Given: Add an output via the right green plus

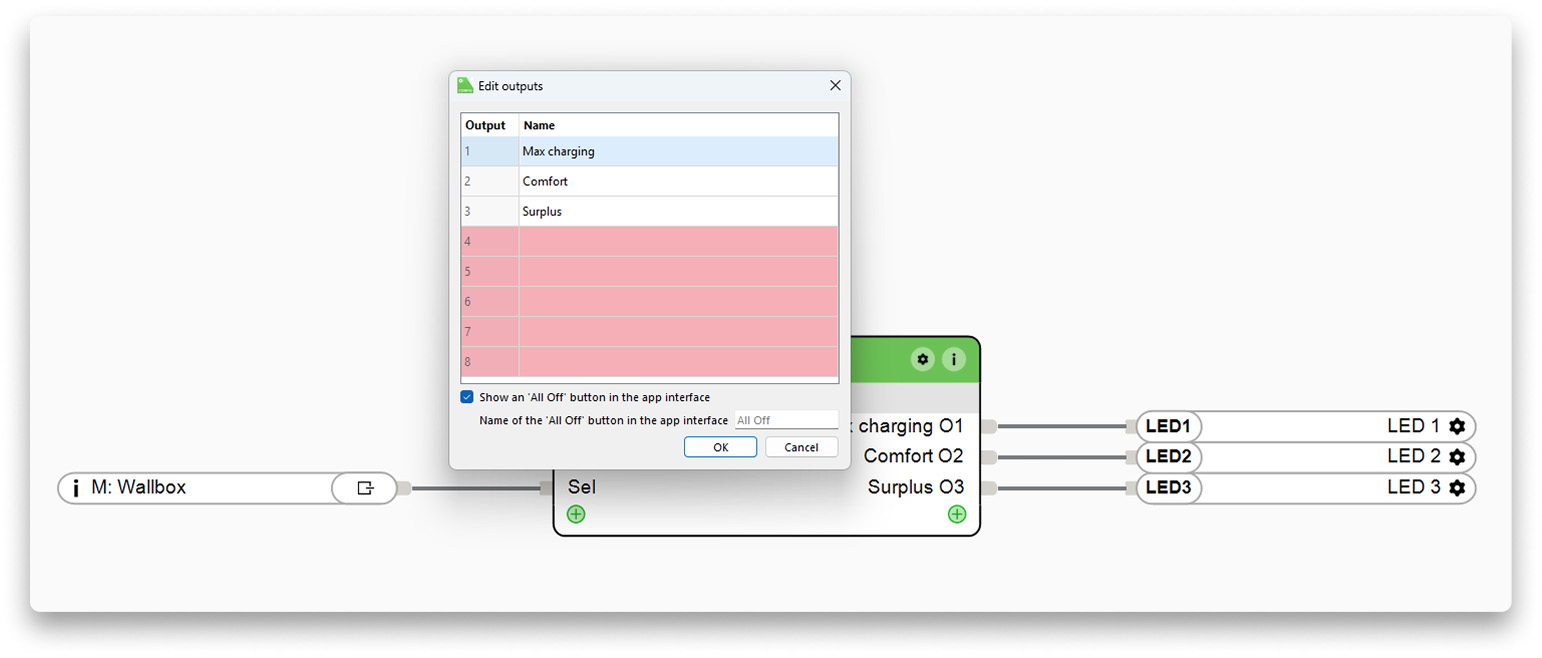Looking at the screenshot, I should point(957,513).
